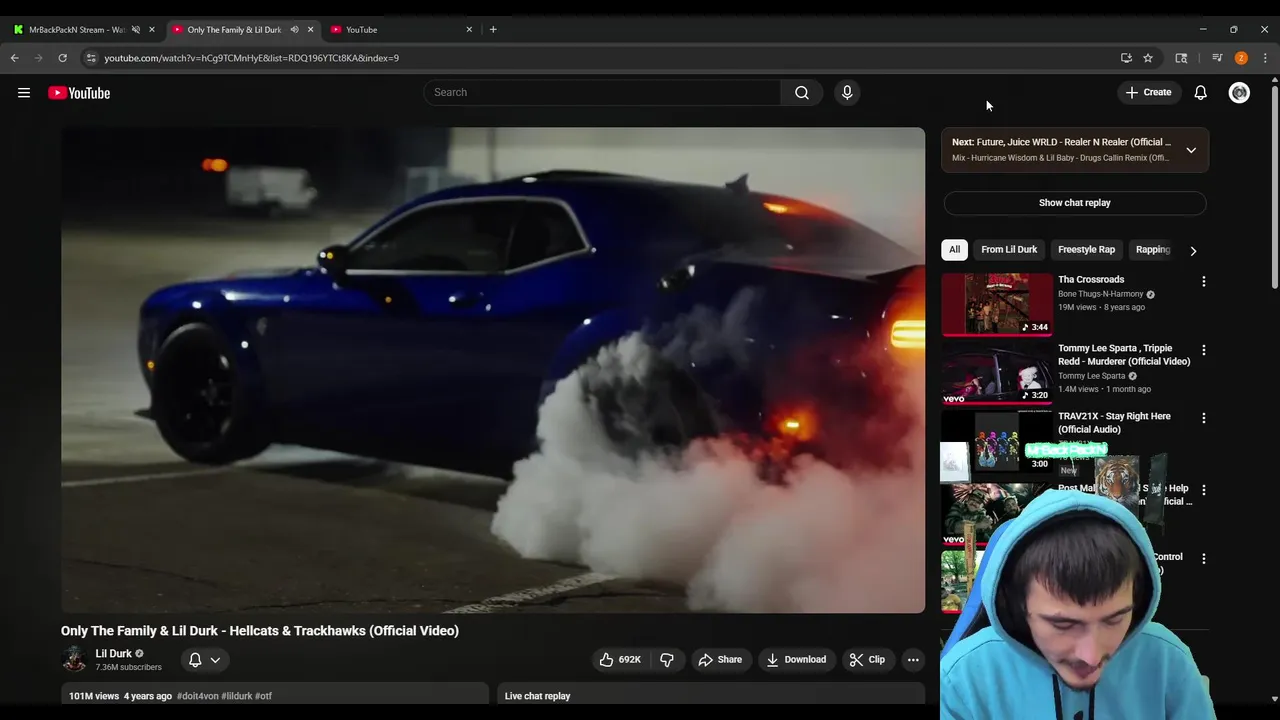This screenshot has width=1280, height=720.
Task: Open the notifications bell in YouTube header
Action: 1201,92
